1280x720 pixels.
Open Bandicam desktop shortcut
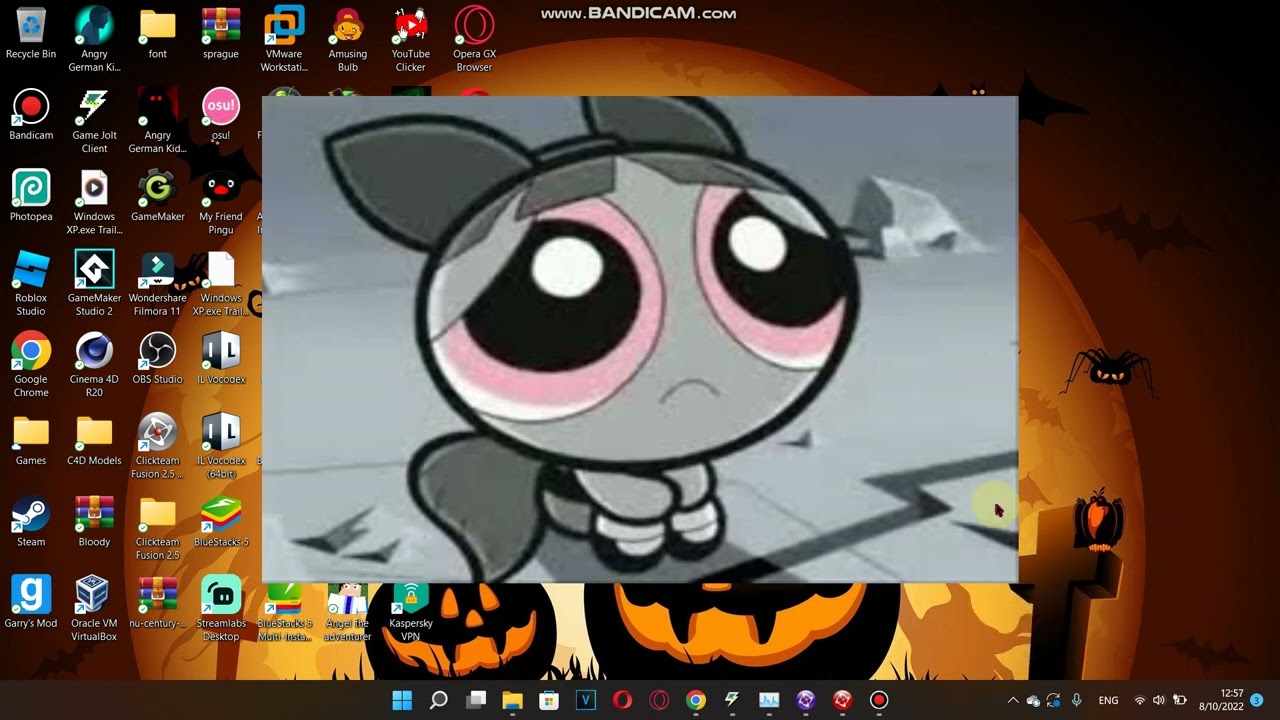31,114
